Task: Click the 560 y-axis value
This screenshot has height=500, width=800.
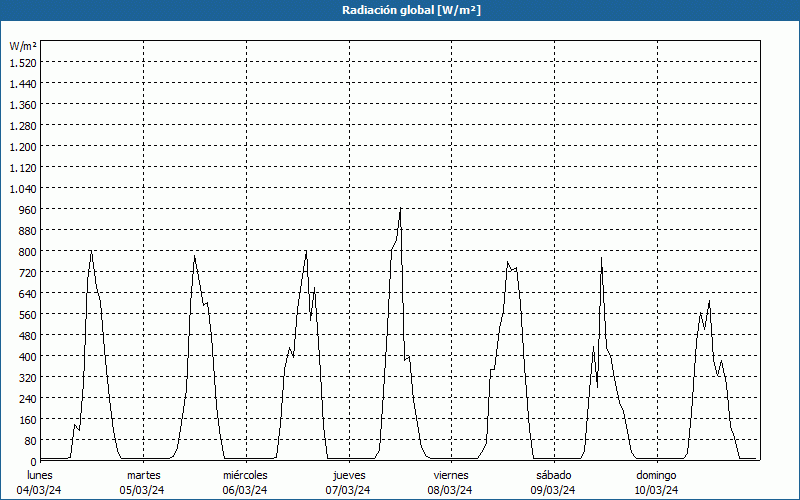Action: pyautogui.click(x=28, y=314)
